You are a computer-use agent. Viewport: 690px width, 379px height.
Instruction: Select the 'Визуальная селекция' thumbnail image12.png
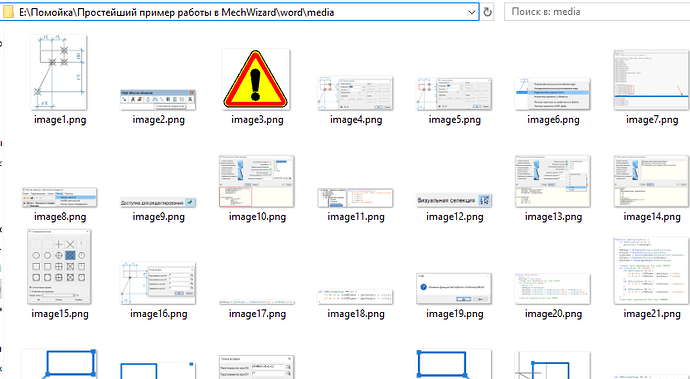tap(454, 200)
